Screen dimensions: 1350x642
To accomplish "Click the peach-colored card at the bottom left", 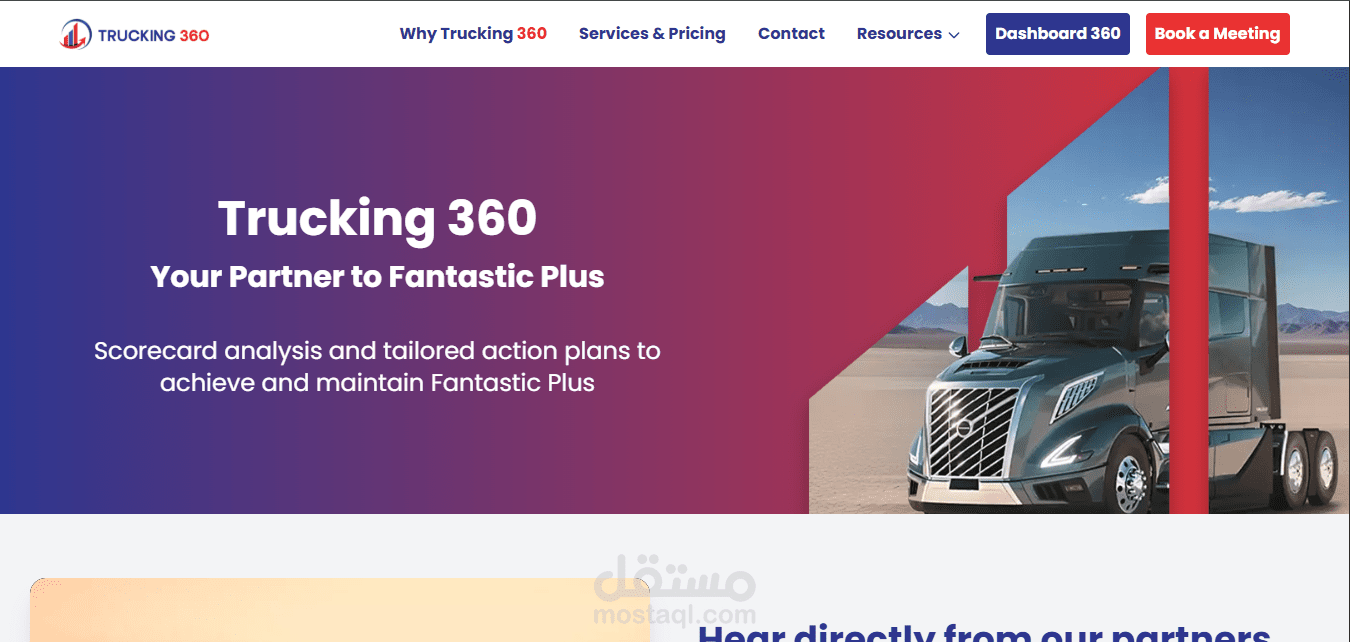I will tap(340, 610).
